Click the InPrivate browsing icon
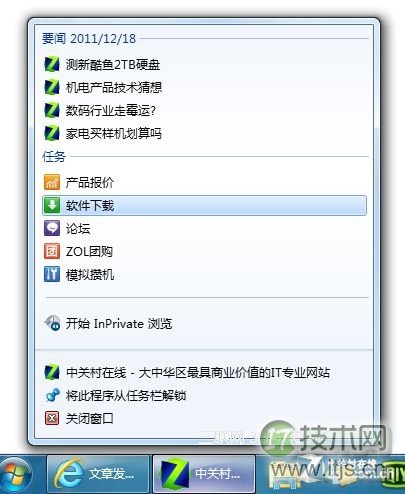 click(x=52, y=323)
